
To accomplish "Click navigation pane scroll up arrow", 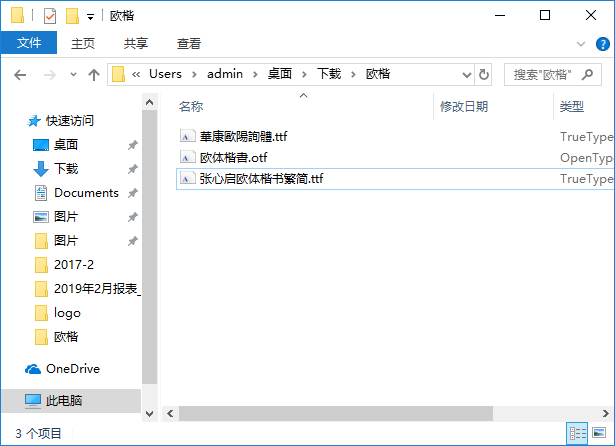I will click(x=149, y=102).
